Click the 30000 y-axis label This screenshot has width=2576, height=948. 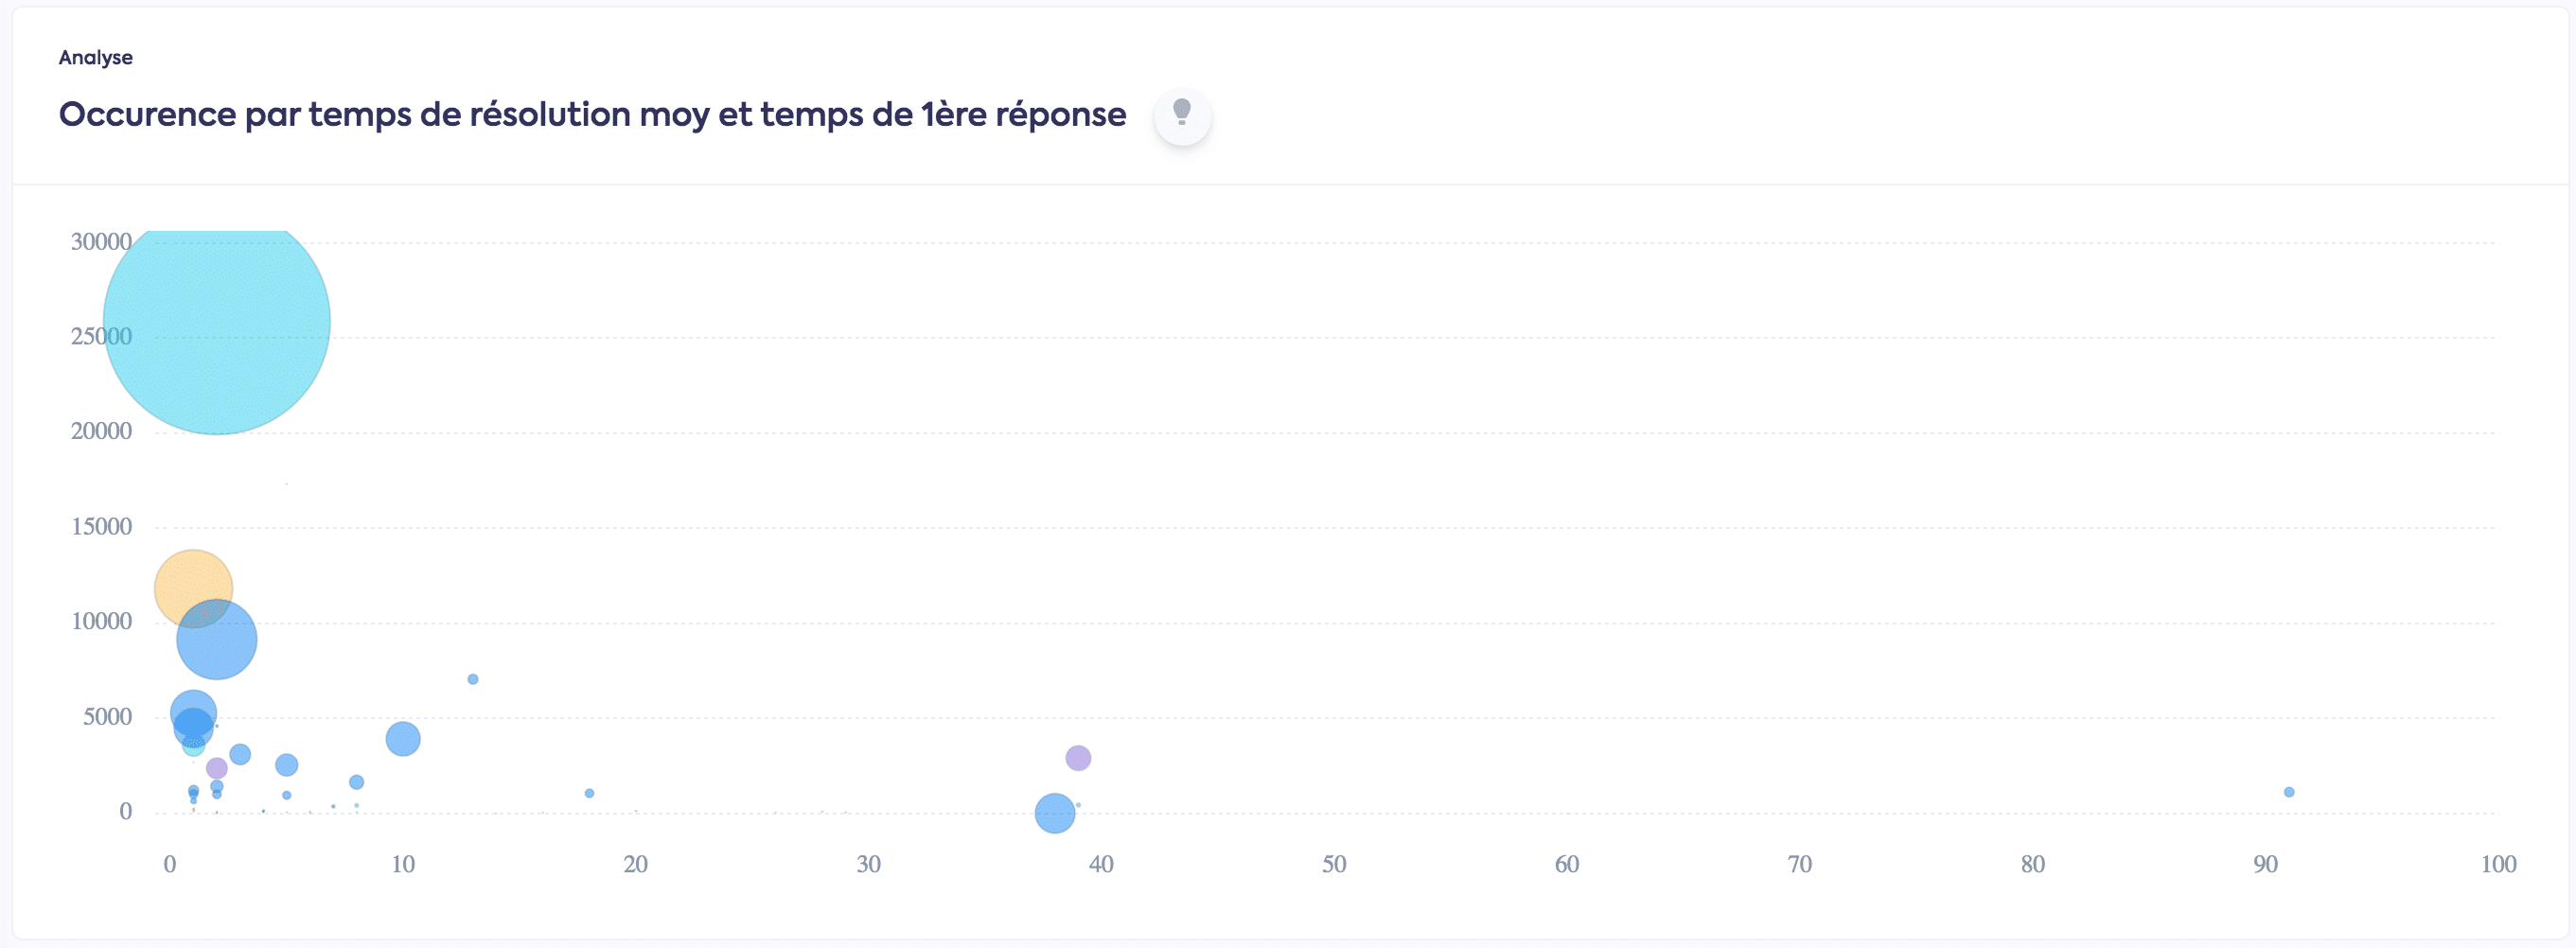(x=101, y=242)
